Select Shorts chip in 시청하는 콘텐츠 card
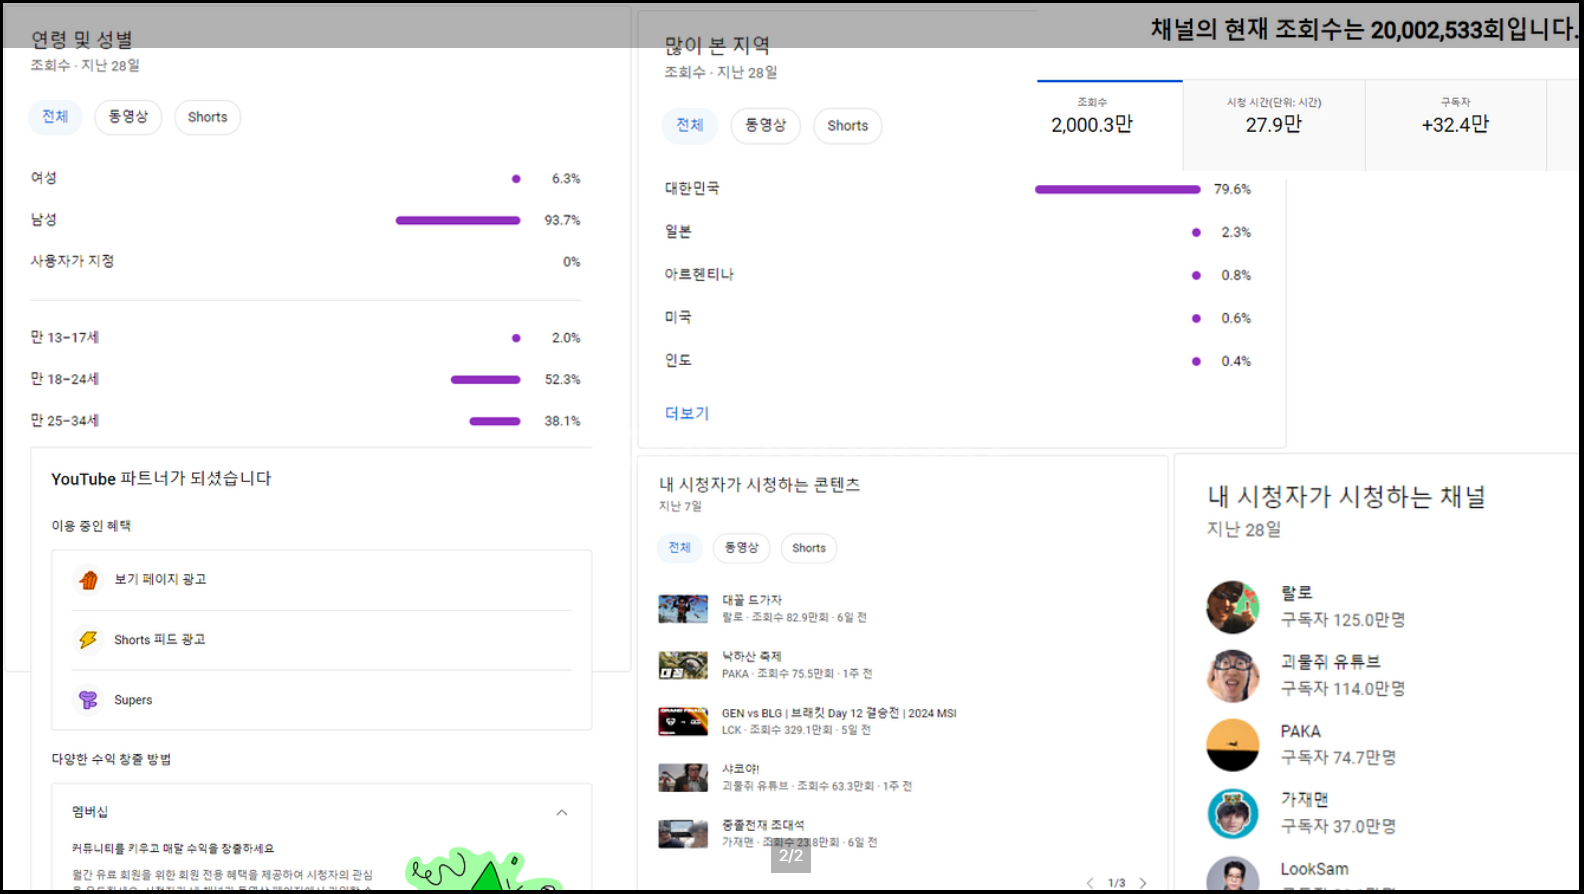The image size is (1584, 894). (809, 548)
